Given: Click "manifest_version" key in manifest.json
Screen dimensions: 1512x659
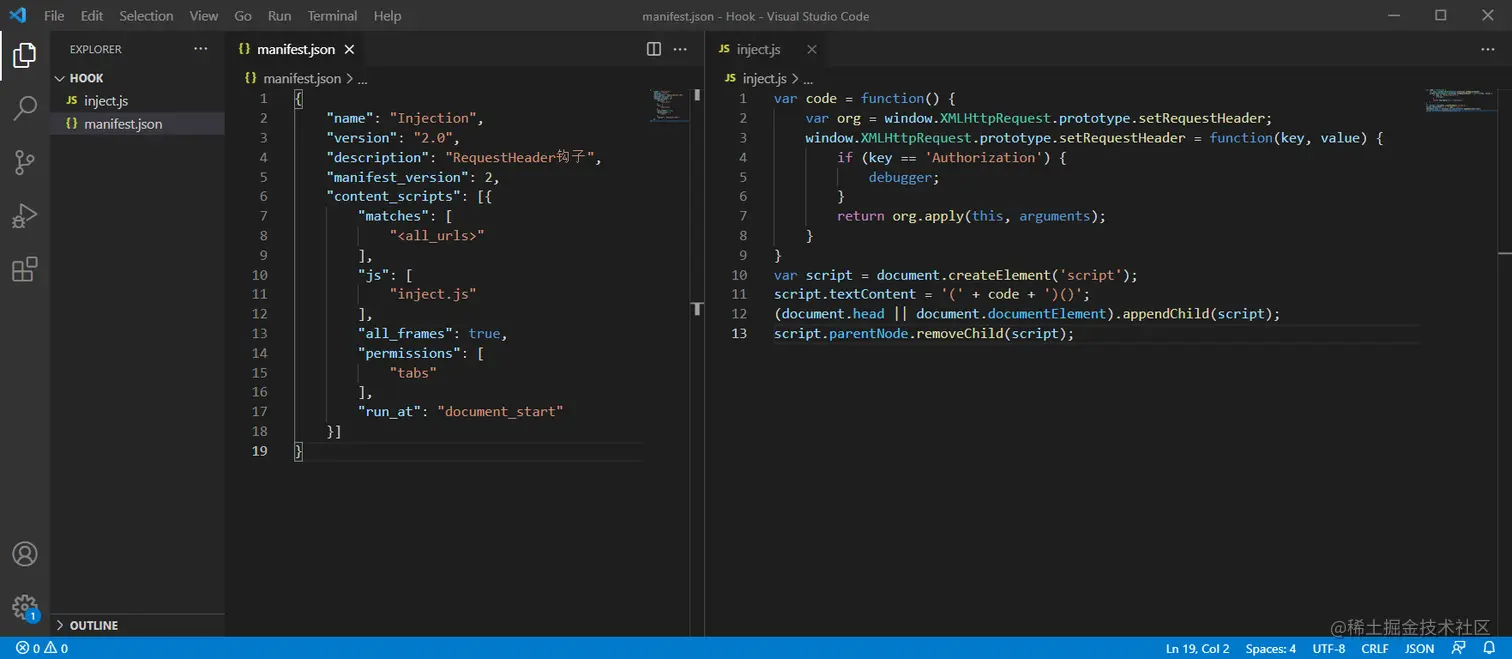Looking at the screenshot, I should pos(398,177).
